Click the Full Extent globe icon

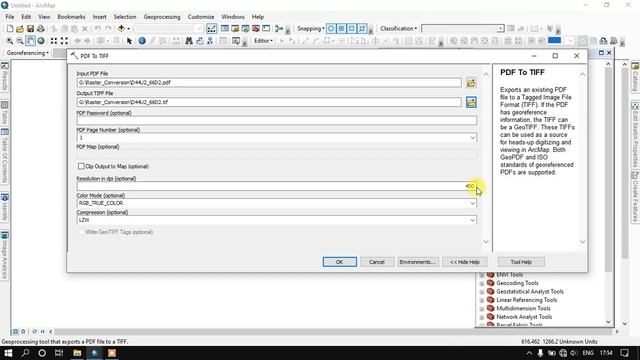[x=41, y=41]
